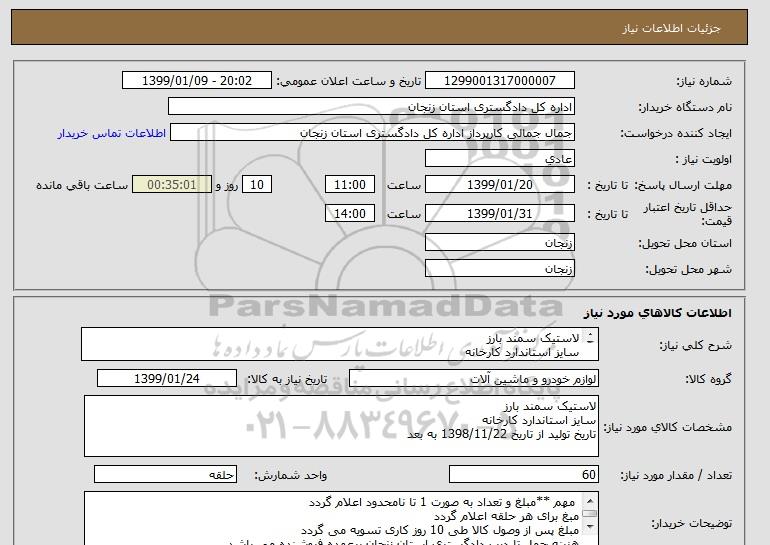Image resolution: width=770 pixels, height=545 pixels.
Task: Click the label تاریخ و ساعت اعلان عمومی
Action: click(349, 82)
